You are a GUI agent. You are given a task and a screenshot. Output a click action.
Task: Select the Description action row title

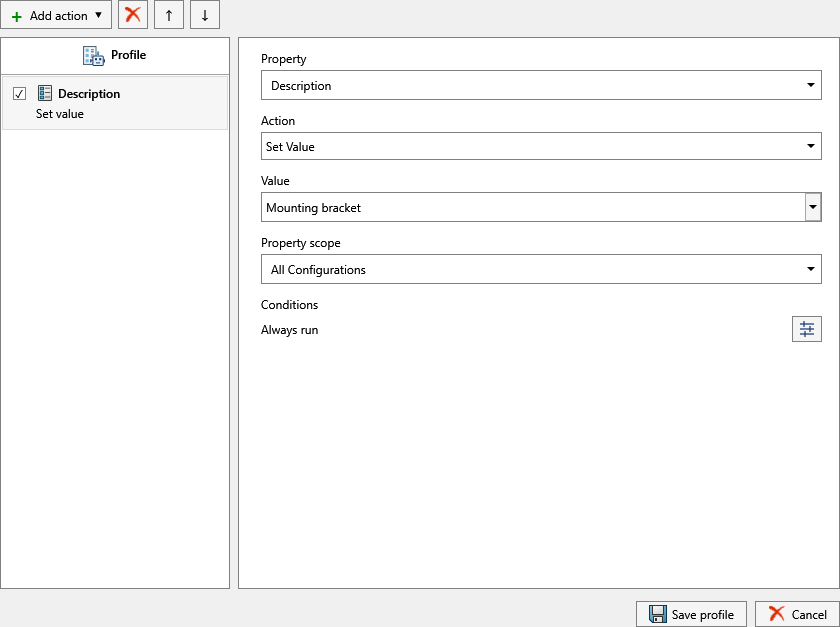[89, 94]
